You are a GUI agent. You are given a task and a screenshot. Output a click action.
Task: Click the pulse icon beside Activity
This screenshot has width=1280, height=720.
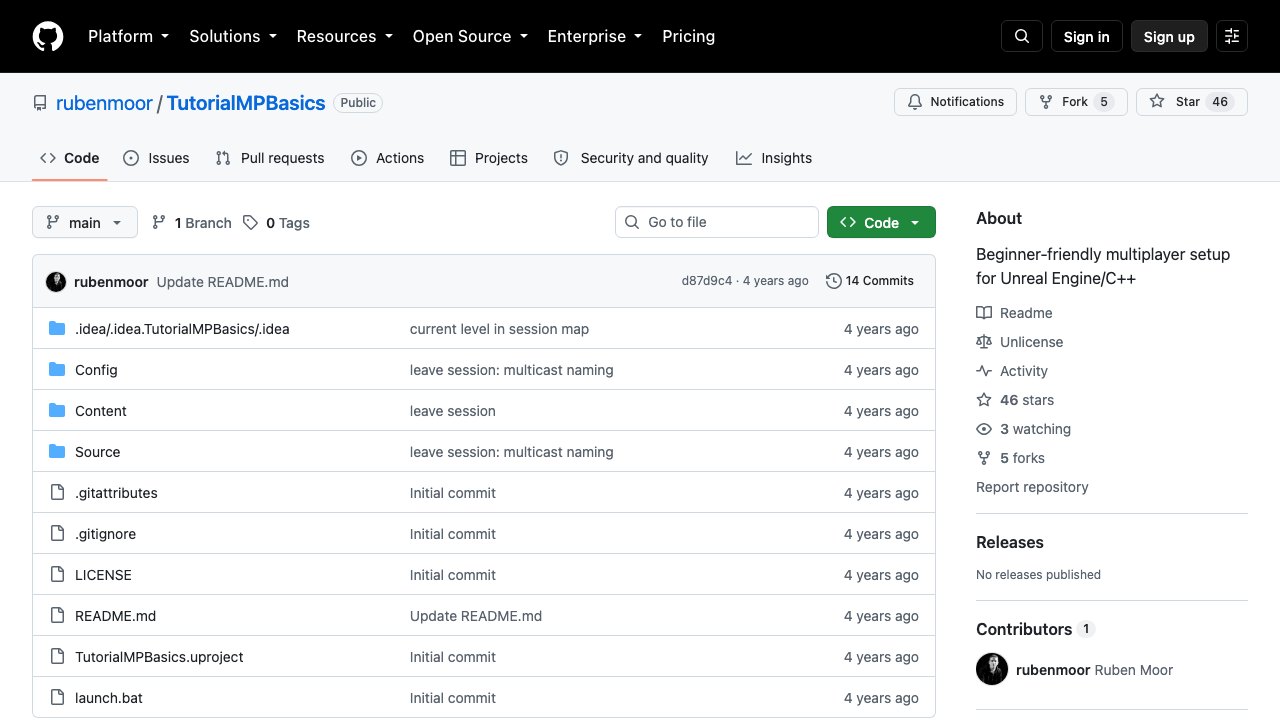pyautogui.click(x=984, y=371)
